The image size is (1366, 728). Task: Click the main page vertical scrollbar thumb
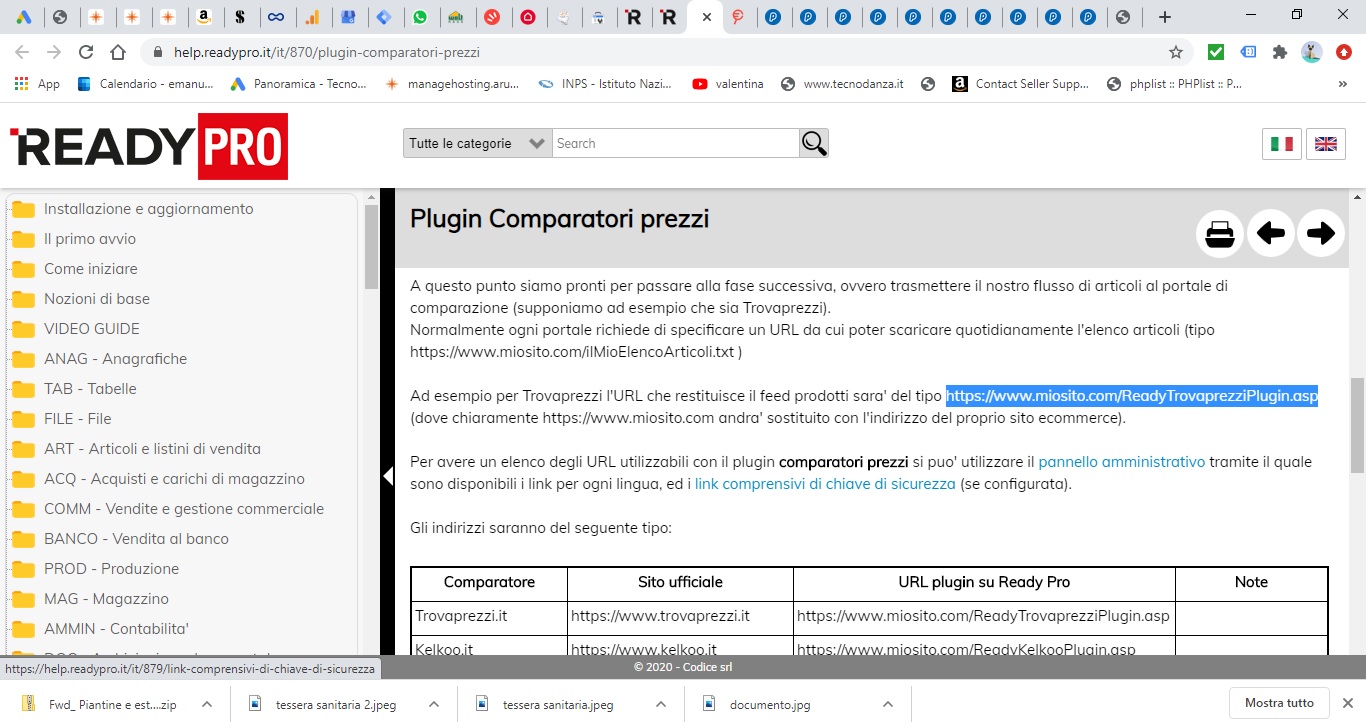click(x=1357, y=425)
